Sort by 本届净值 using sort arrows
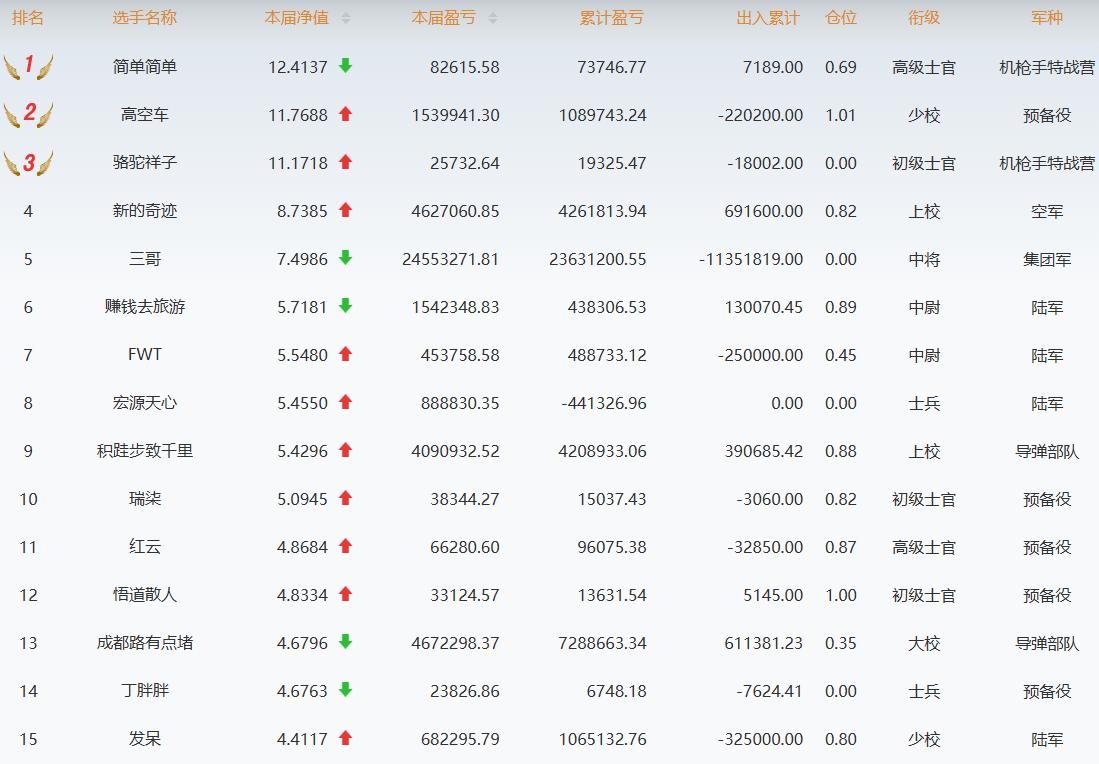Screen dimensions: 1099x764 click(346, 18)
